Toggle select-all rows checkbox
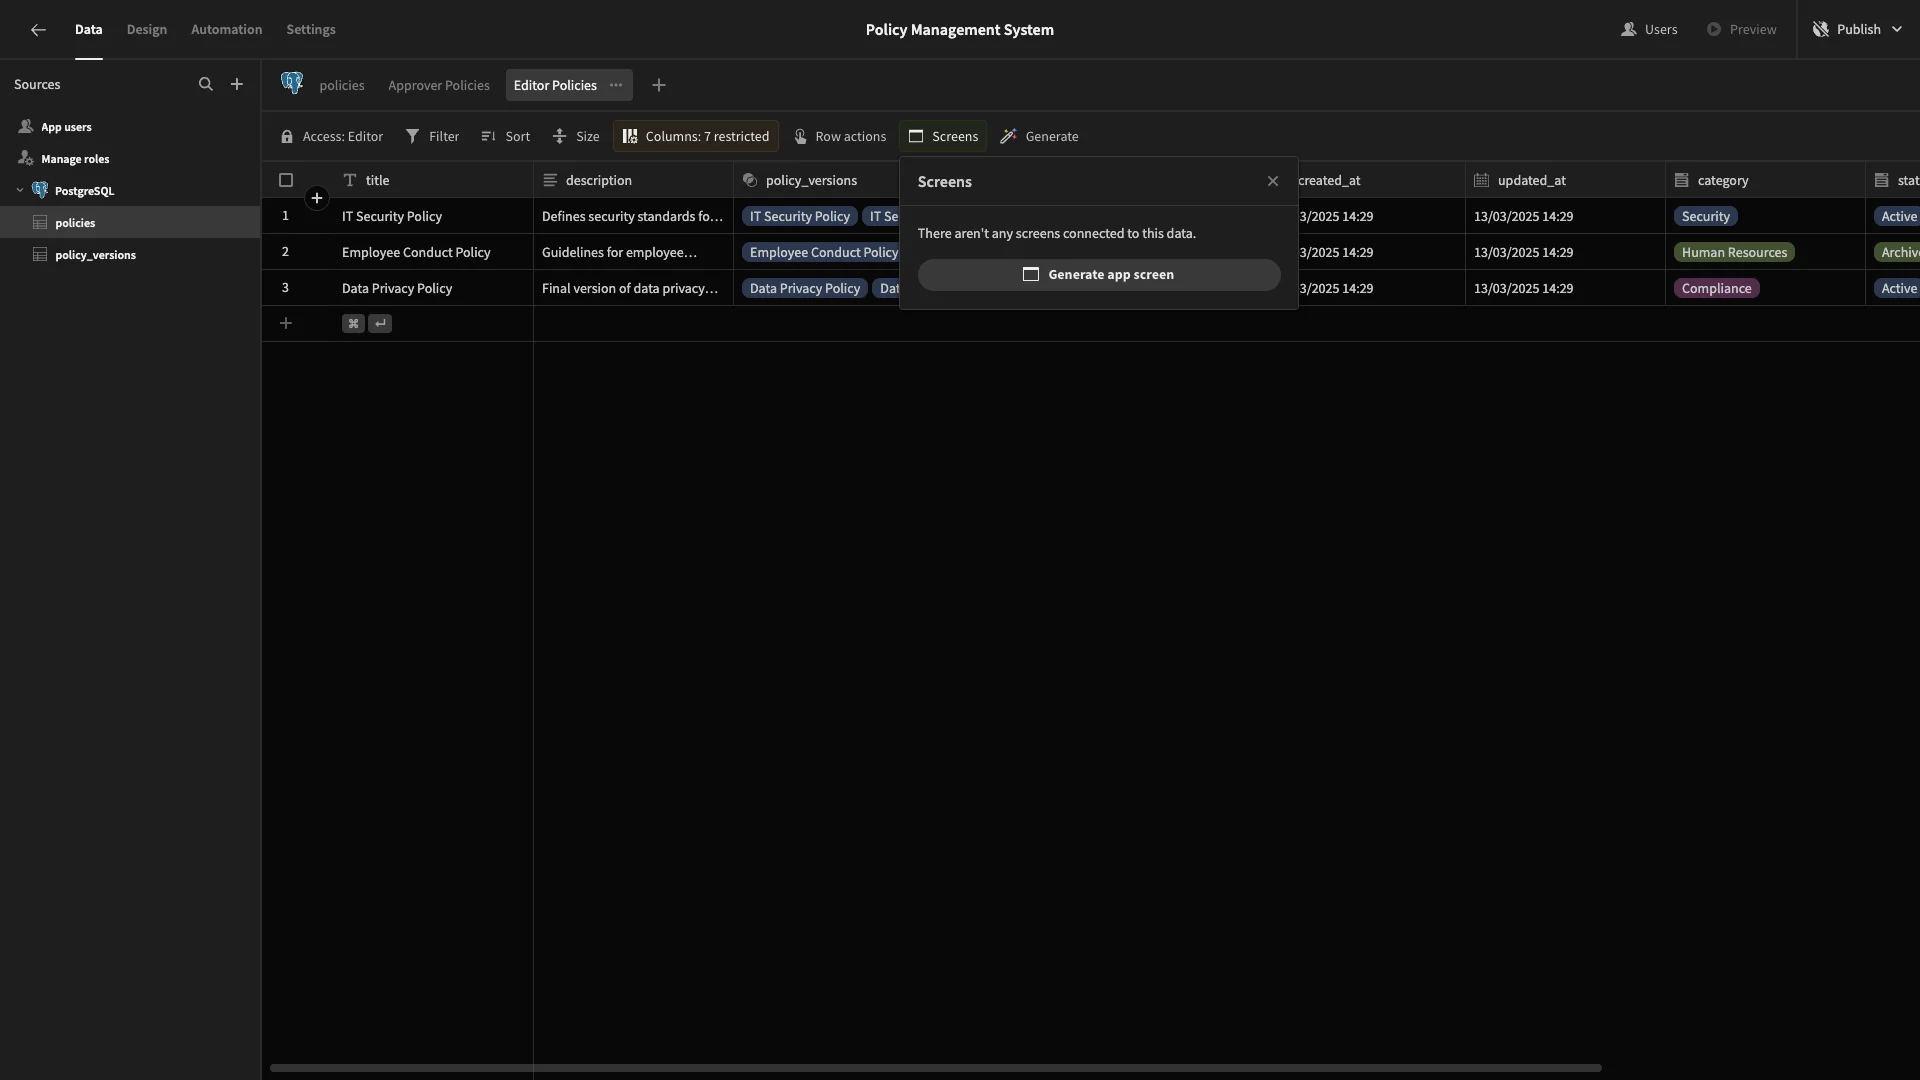 [286, 180]
